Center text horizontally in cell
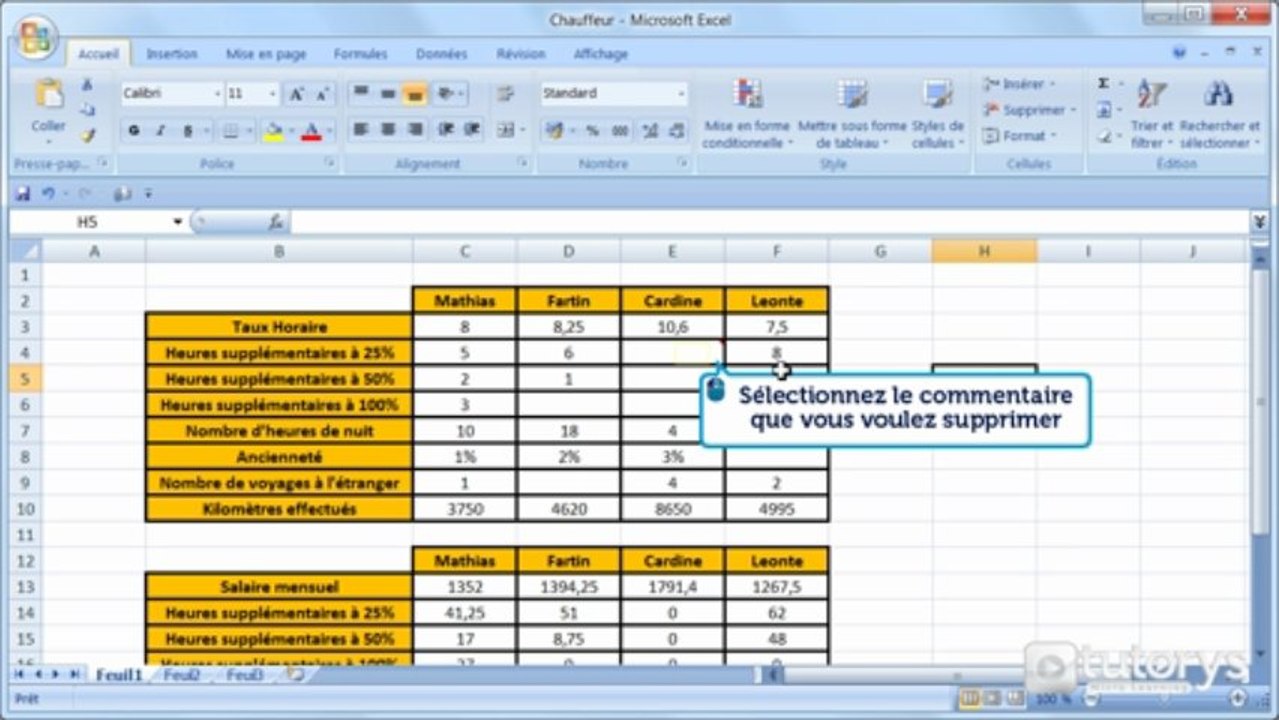 point(388,130)
